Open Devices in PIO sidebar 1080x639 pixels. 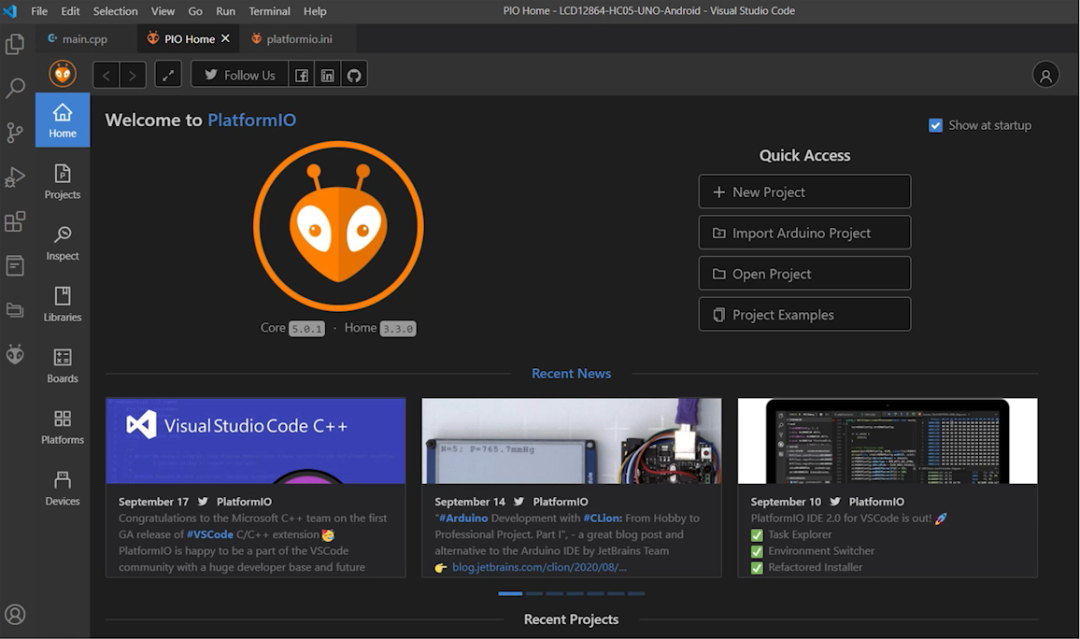(x=63, y=488)
